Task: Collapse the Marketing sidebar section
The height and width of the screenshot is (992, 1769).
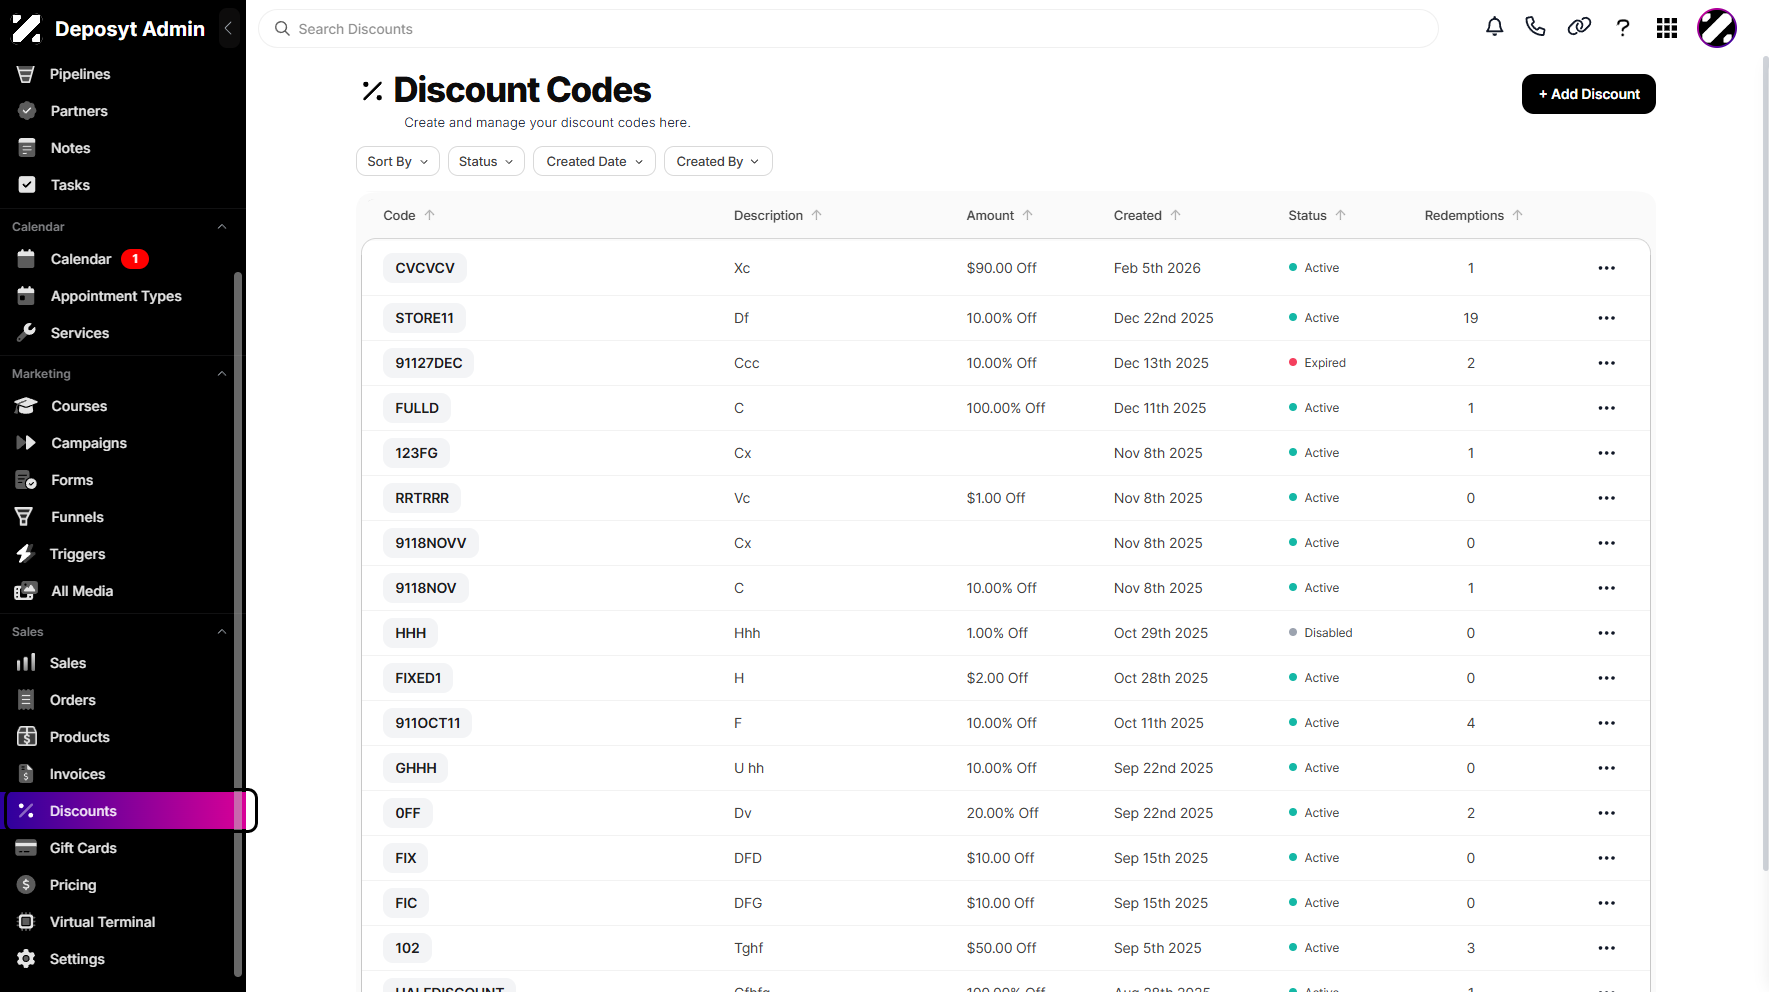Action: [222, 374]
